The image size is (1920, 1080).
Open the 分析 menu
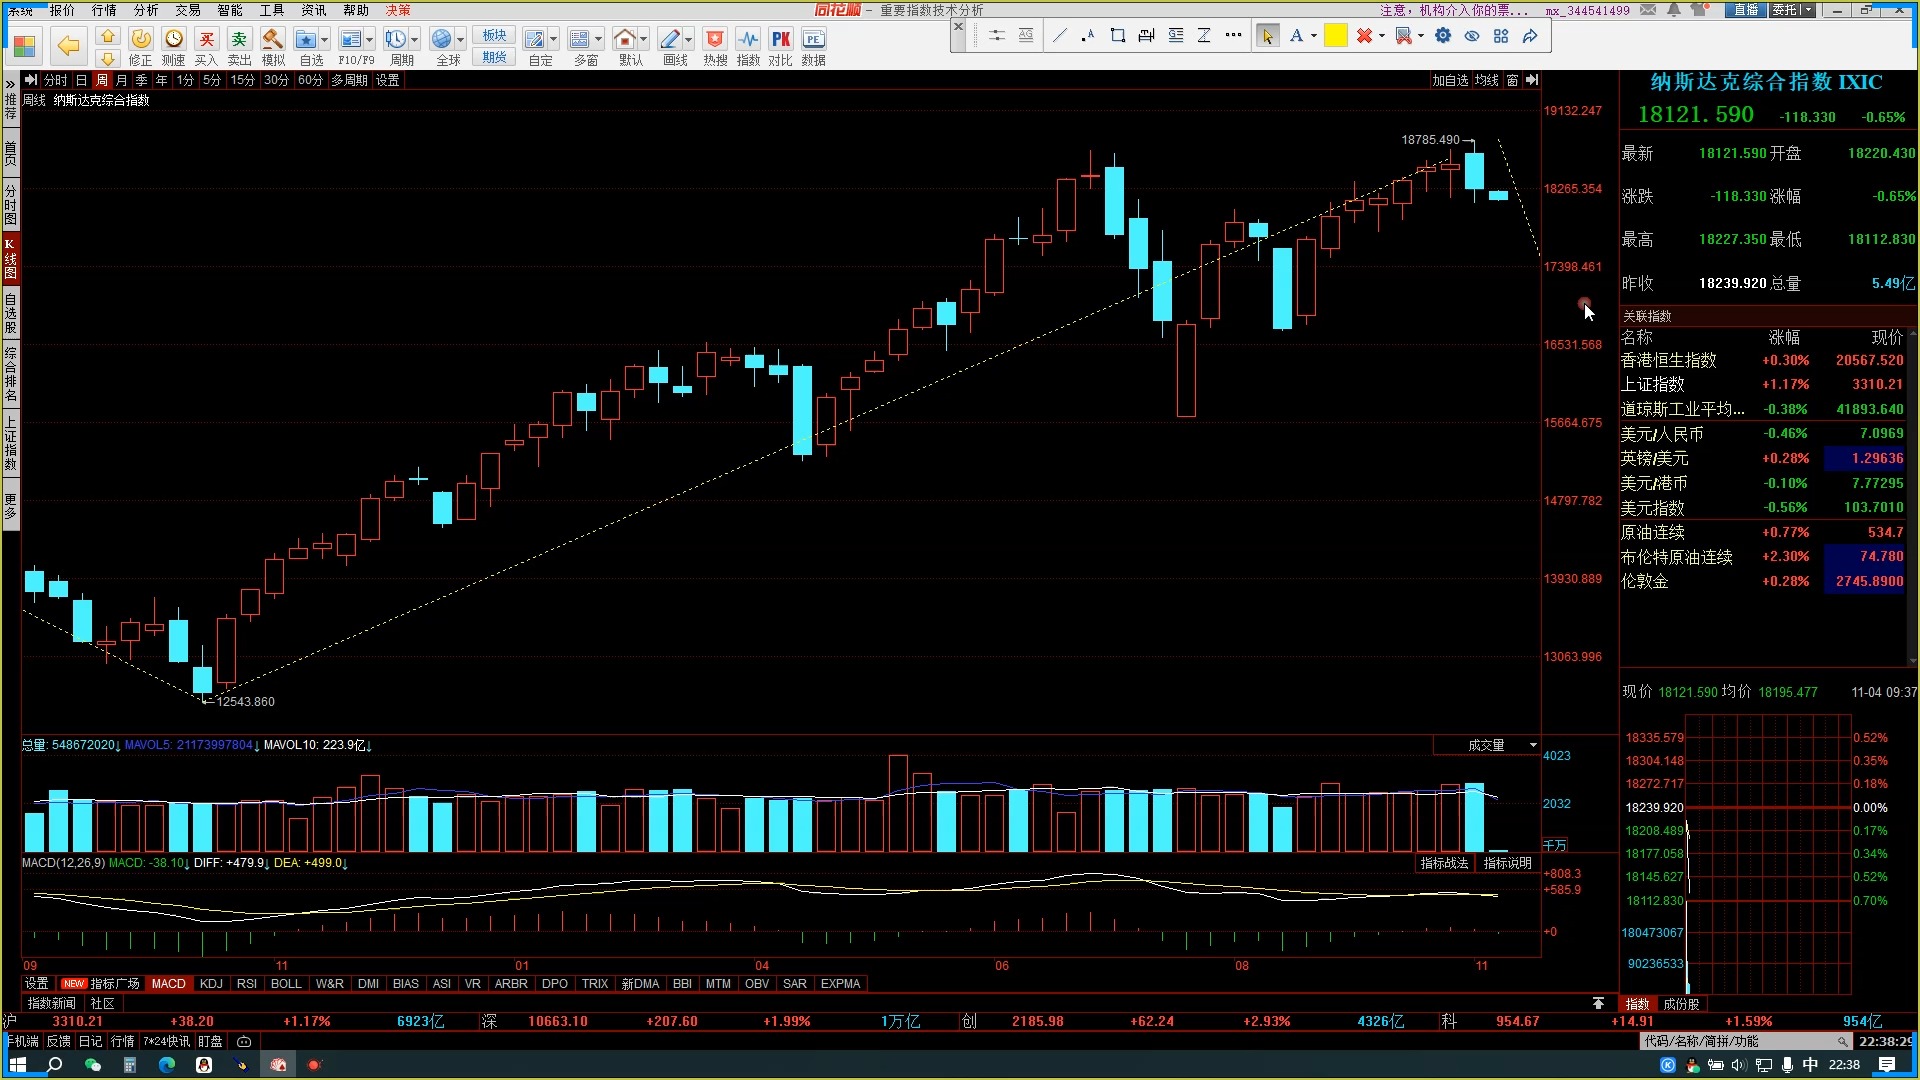(x=146, y=10)
